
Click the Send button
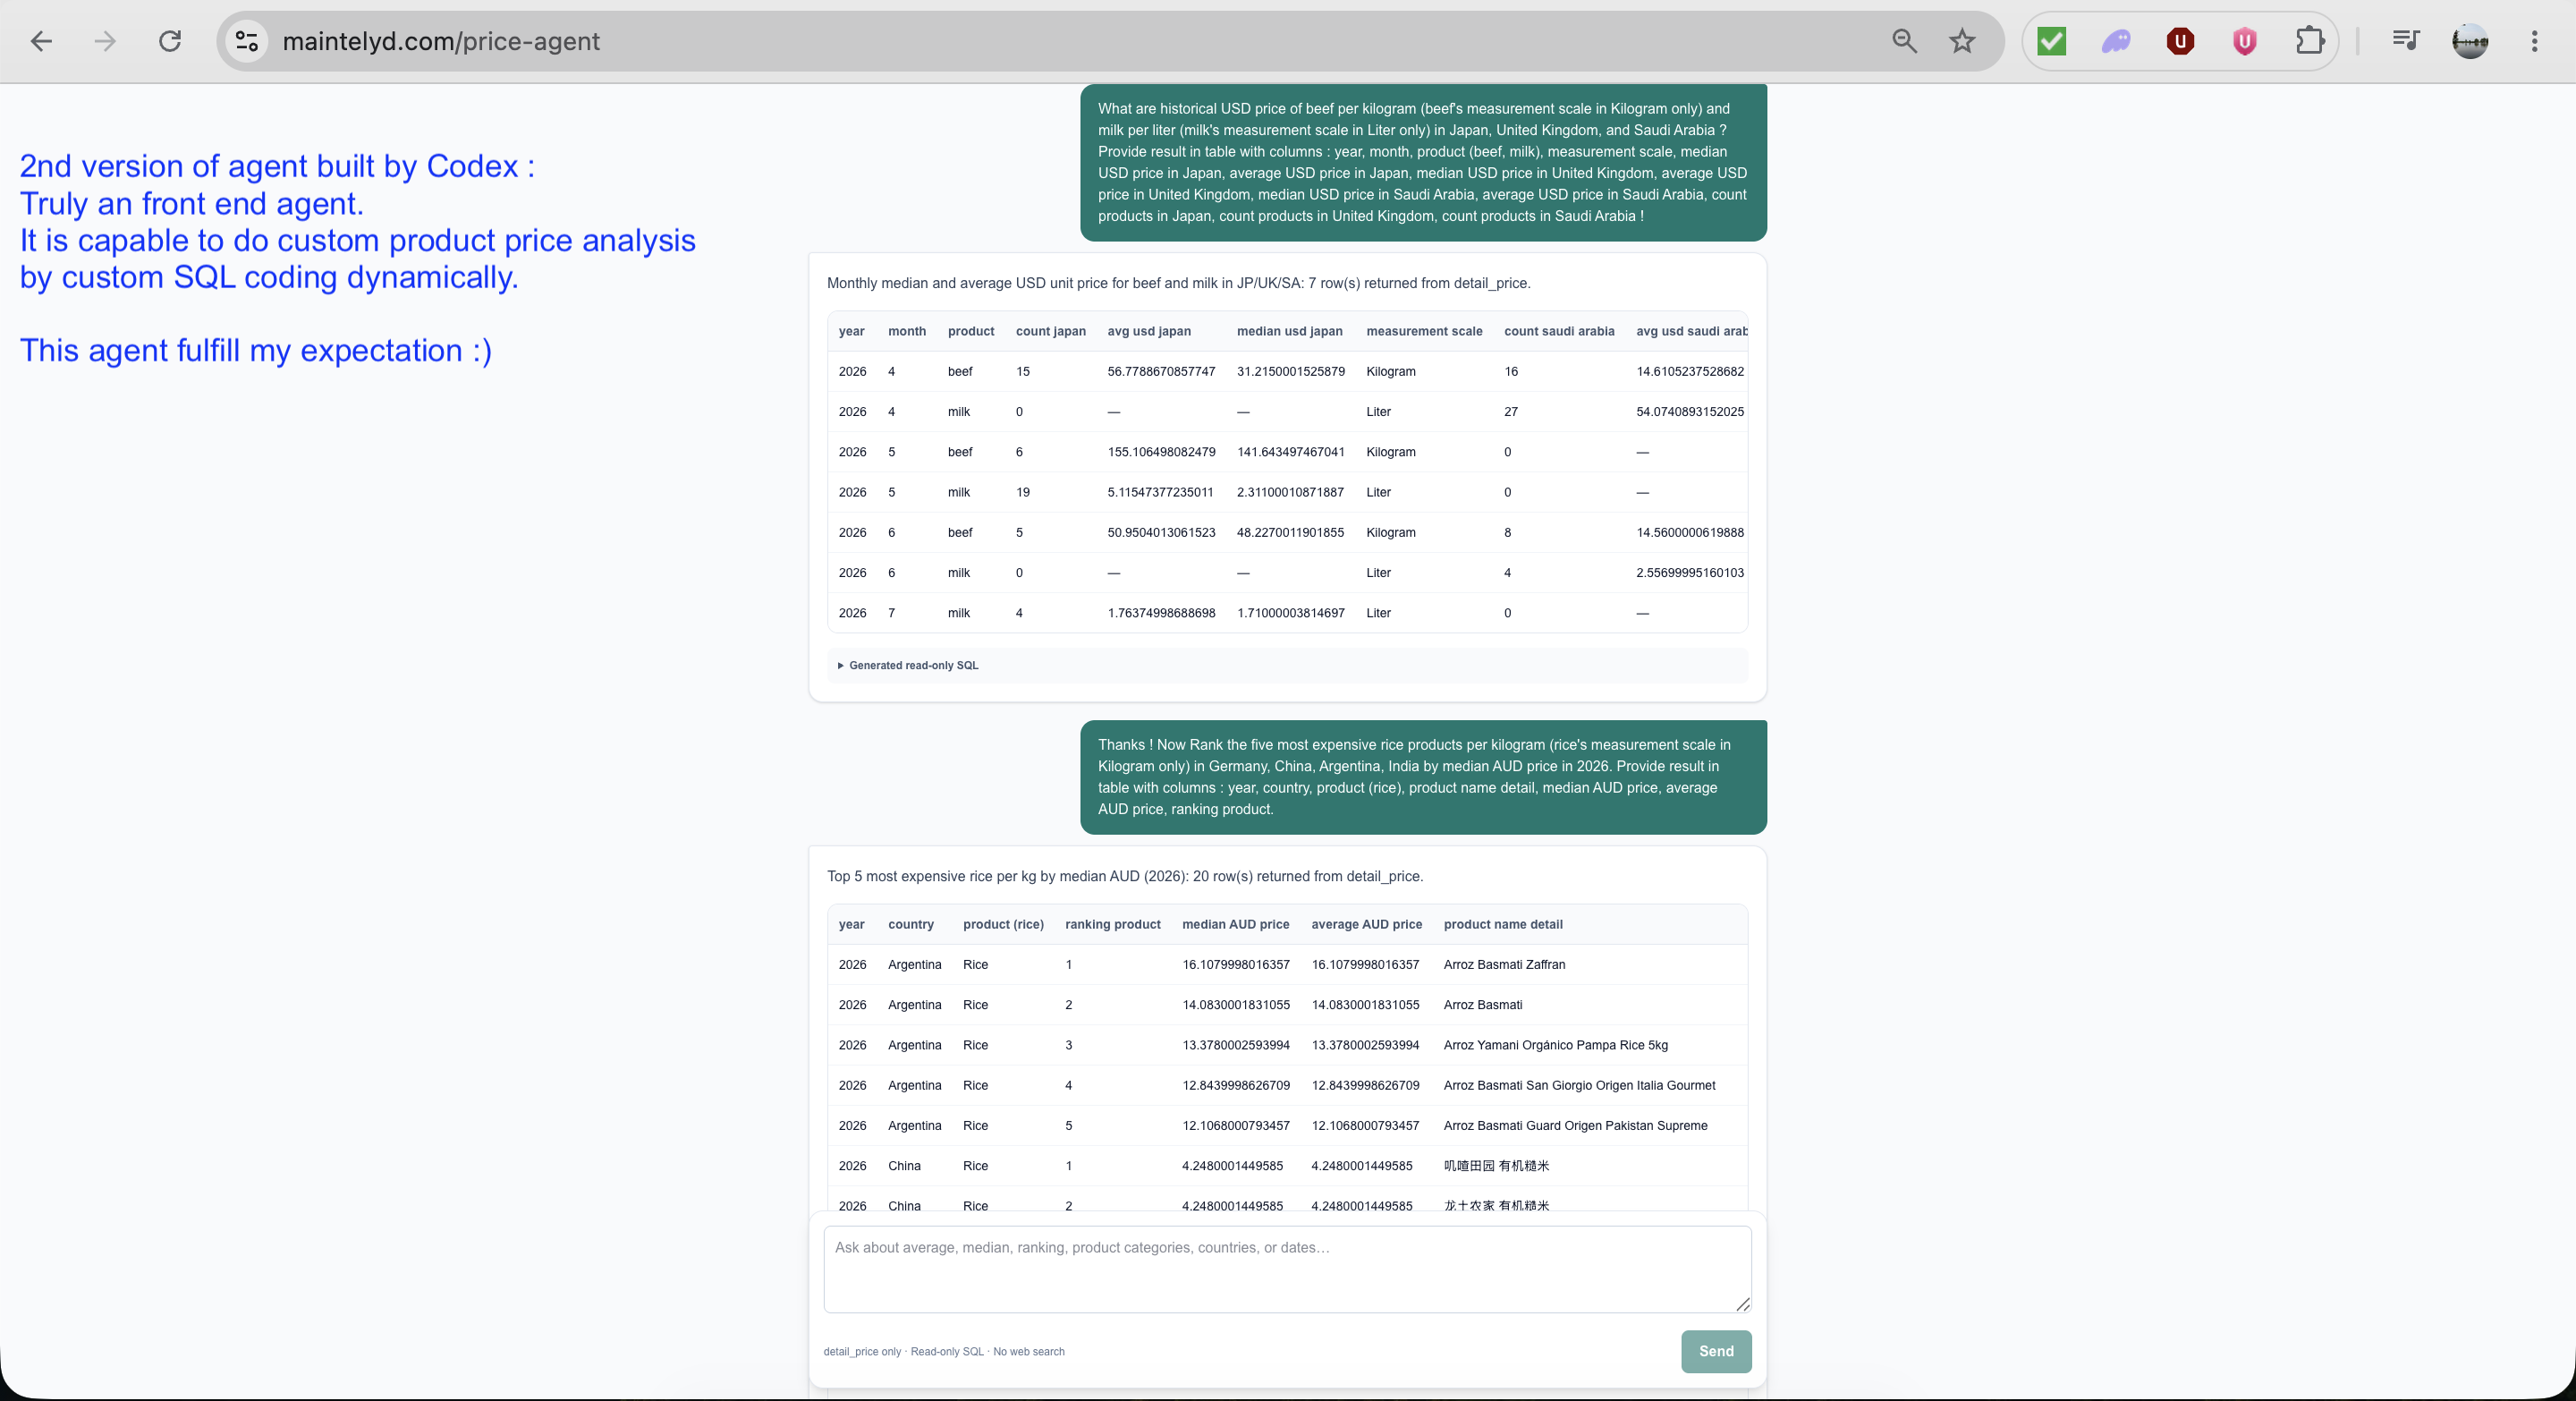1716,1351
